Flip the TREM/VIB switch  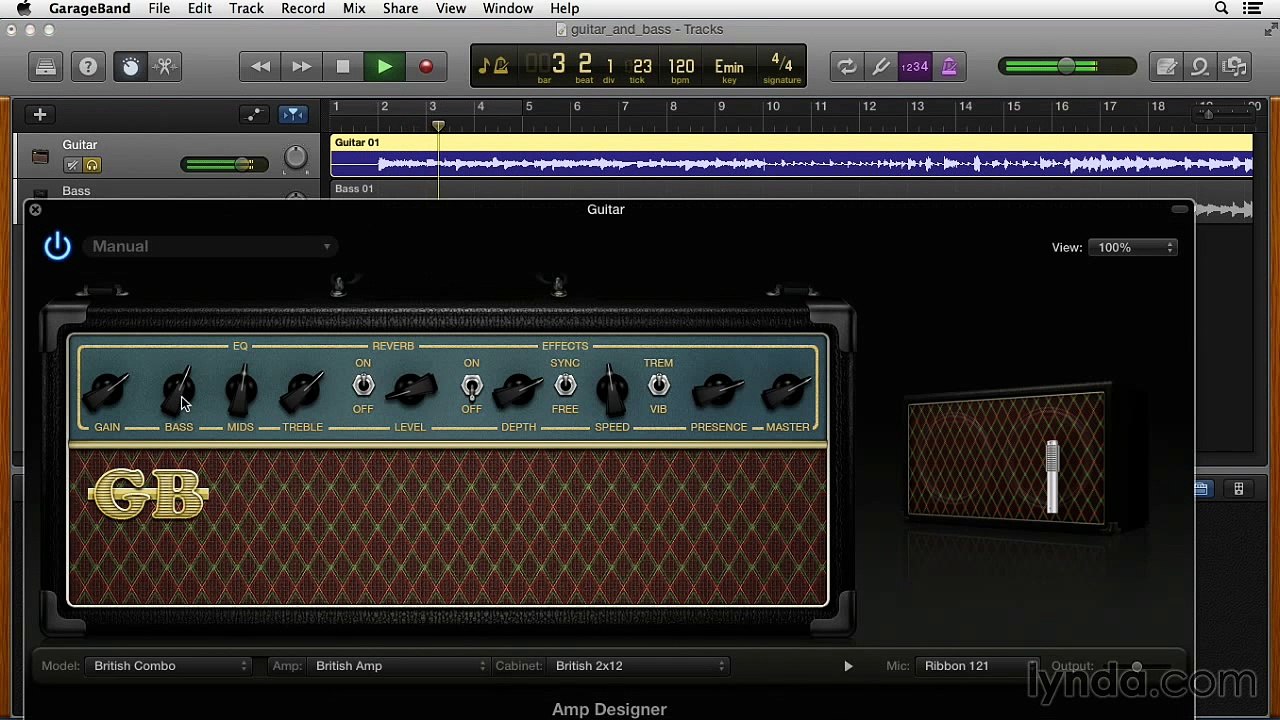pyautogui.click(x=658, y=386)
